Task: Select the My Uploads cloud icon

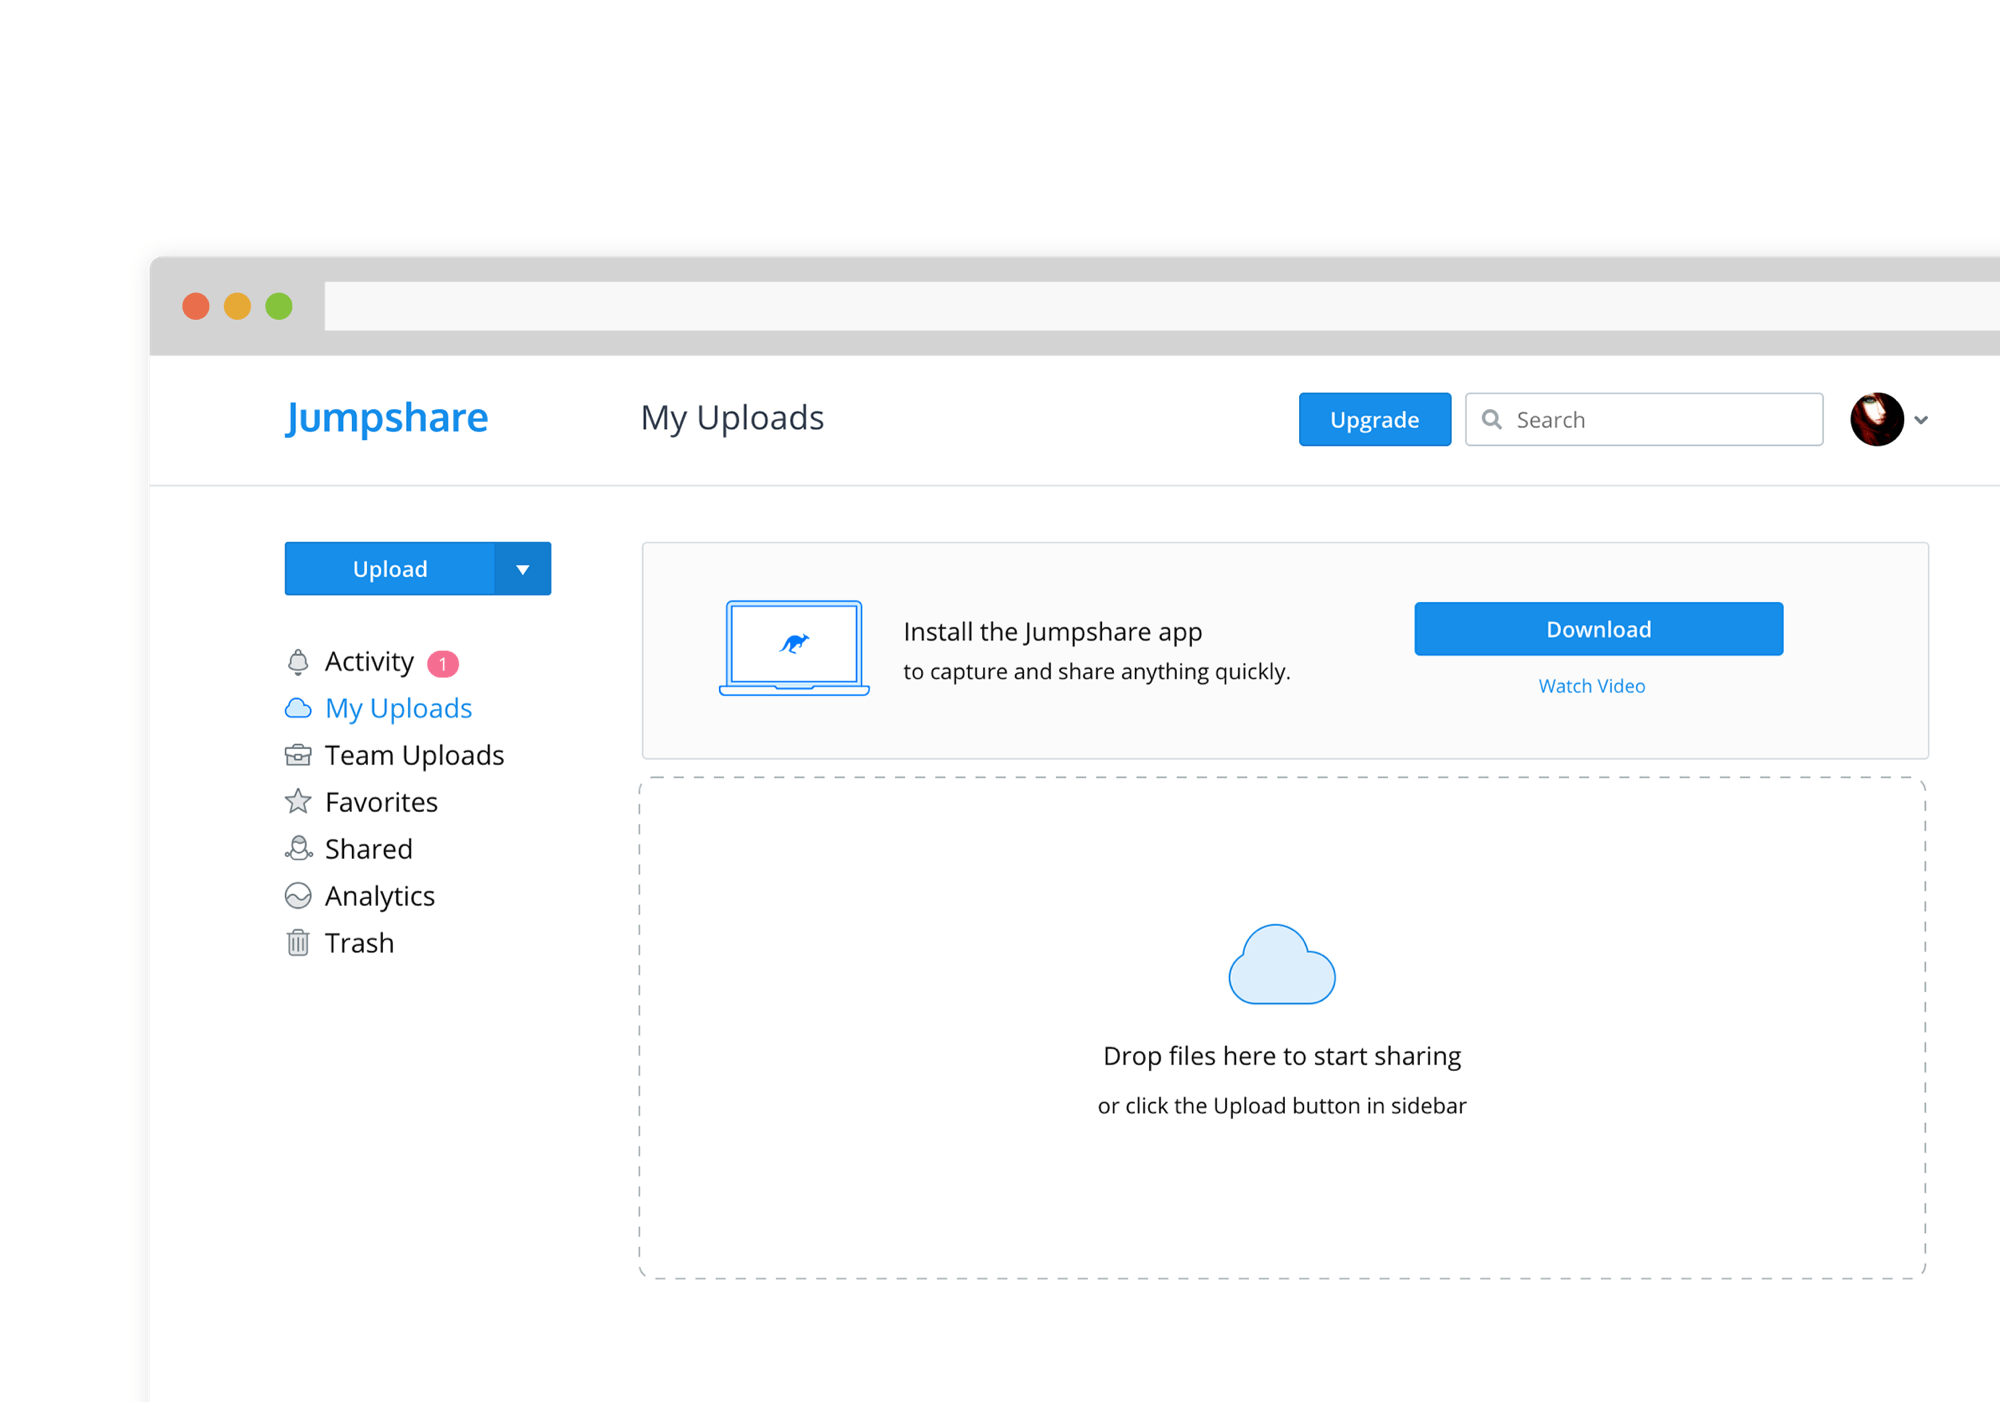Action: click(x=298, y=708)
